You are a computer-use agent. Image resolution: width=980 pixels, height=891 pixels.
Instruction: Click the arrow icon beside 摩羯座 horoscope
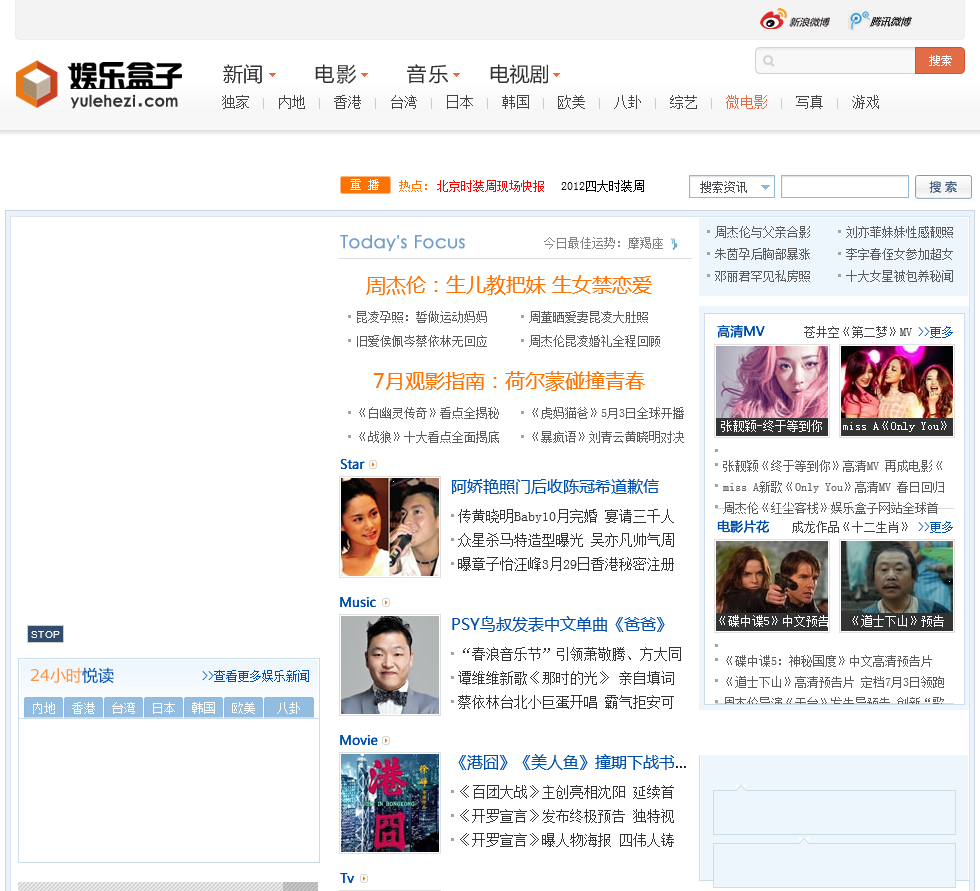[x=674, y=243]
